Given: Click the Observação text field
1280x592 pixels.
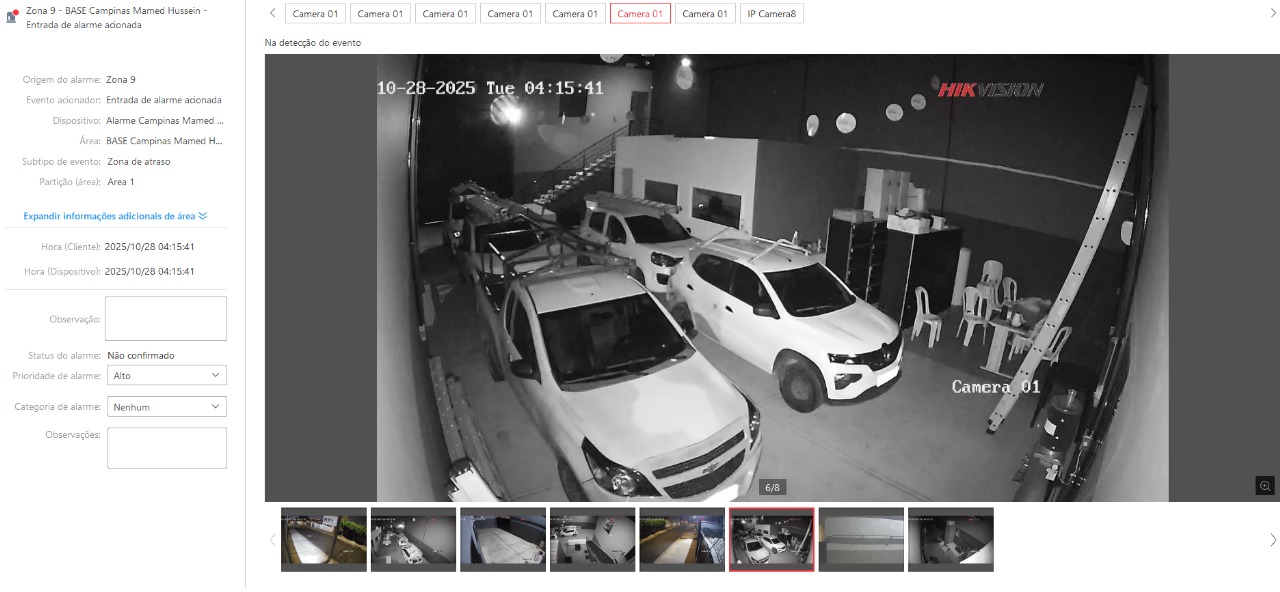Looking at the screenshot, I should click(x=166, y=318).
